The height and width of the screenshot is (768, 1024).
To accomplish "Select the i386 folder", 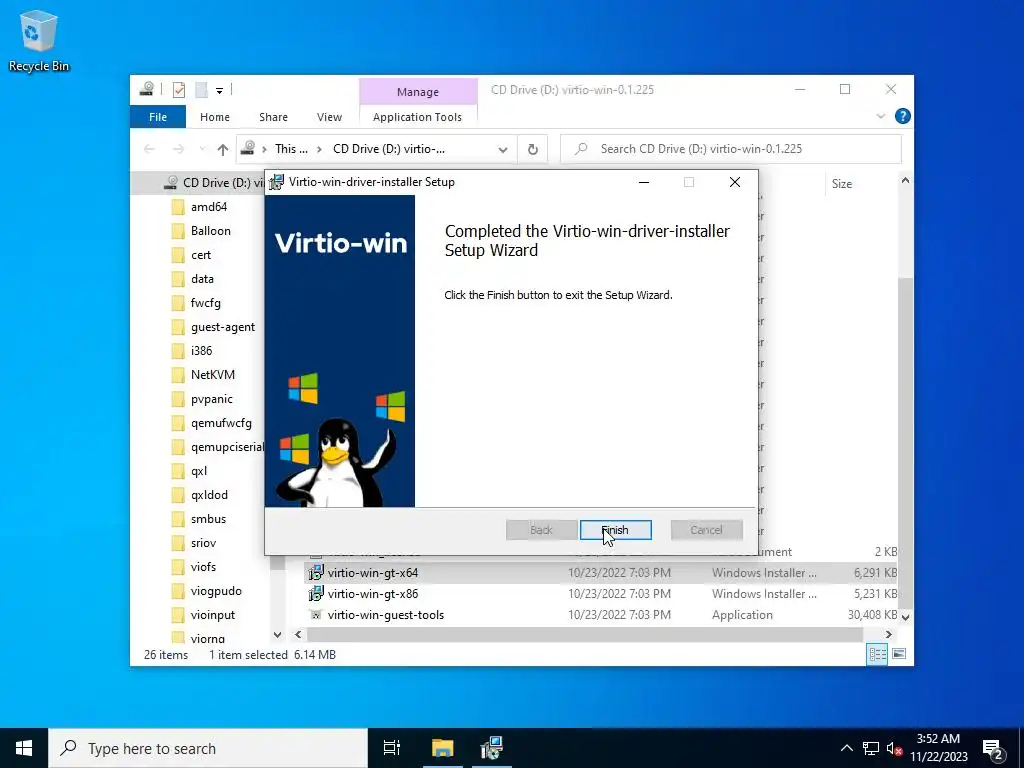I will click(x=201, y=351).
